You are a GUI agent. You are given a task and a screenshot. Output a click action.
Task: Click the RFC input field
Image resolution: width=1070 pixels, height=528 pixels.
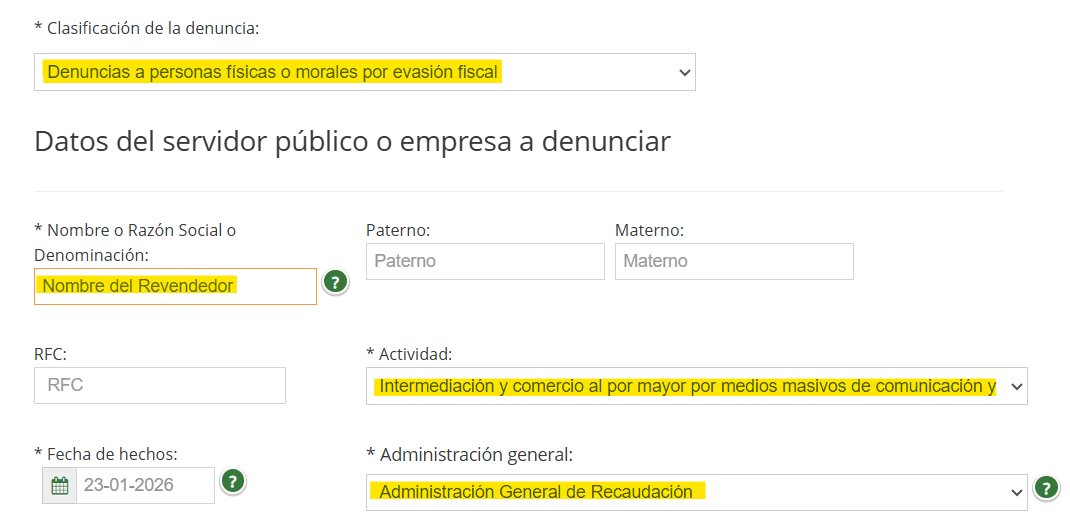tap(160, 385)
